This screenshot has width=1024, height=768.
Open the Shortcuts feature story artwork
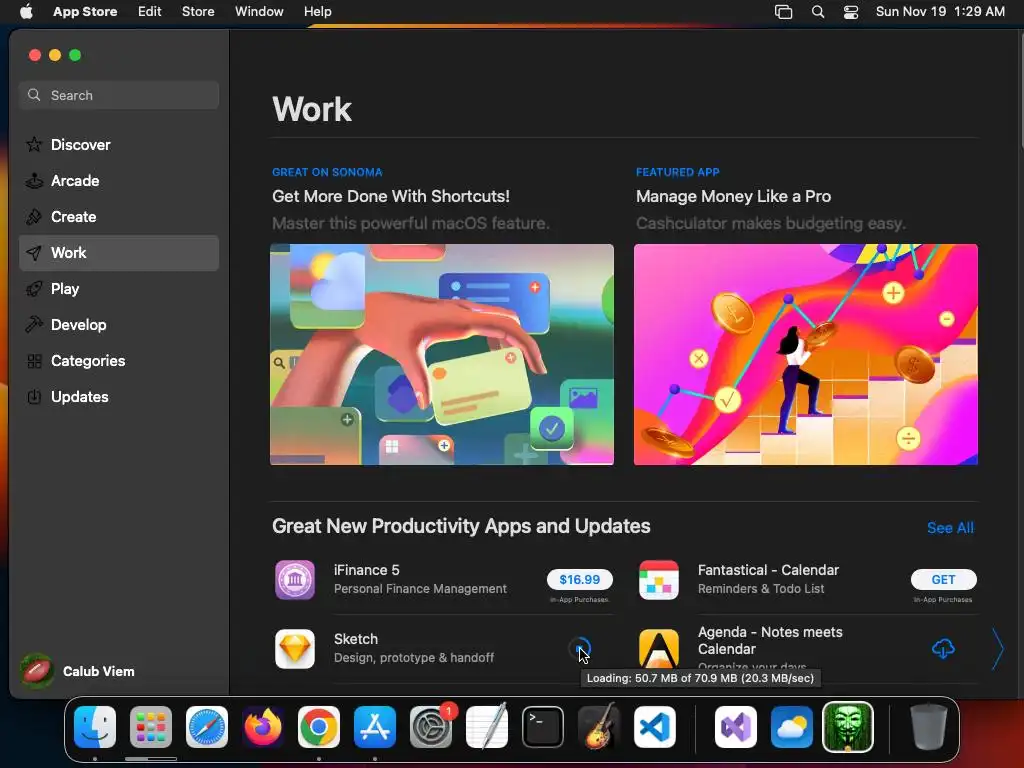441,355
